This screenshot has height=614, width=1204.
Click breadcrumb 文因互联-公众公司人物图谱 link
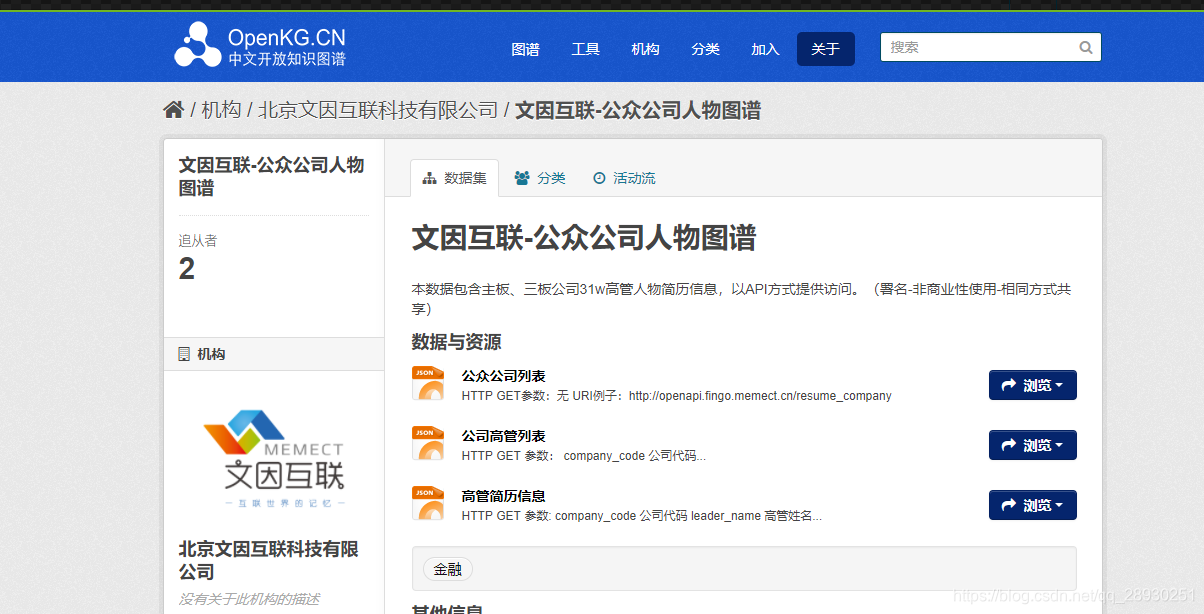pyautogui.click(x=638, y=110)
